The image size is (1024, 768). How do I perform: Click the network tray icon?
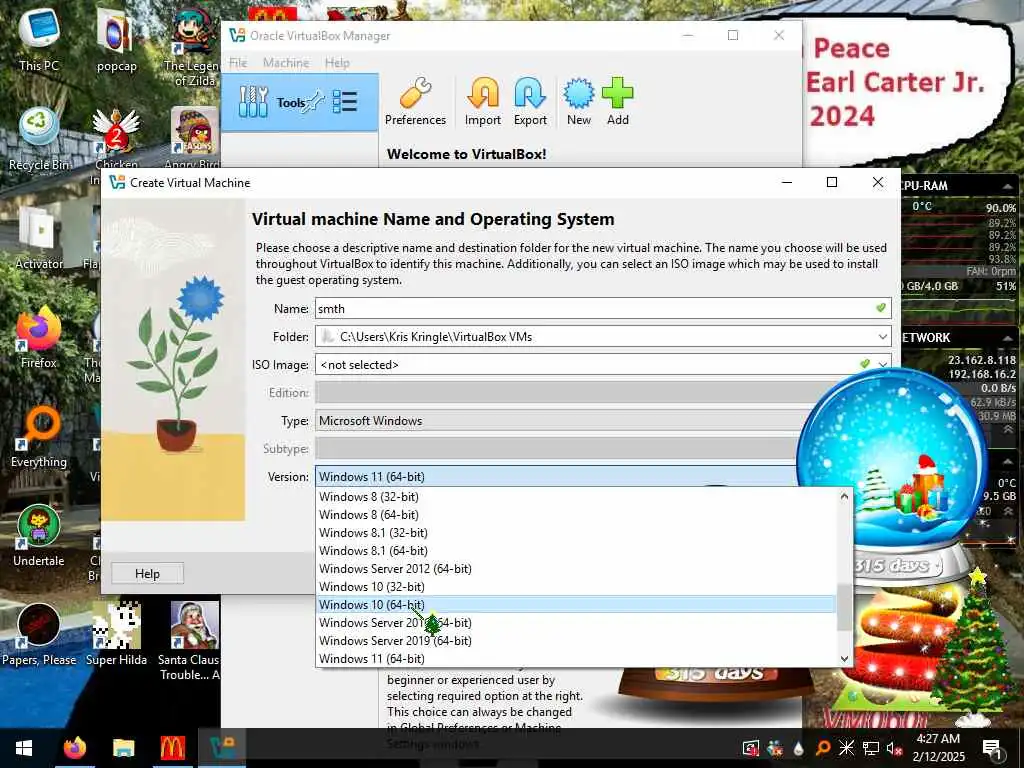[x=871, y=748]
